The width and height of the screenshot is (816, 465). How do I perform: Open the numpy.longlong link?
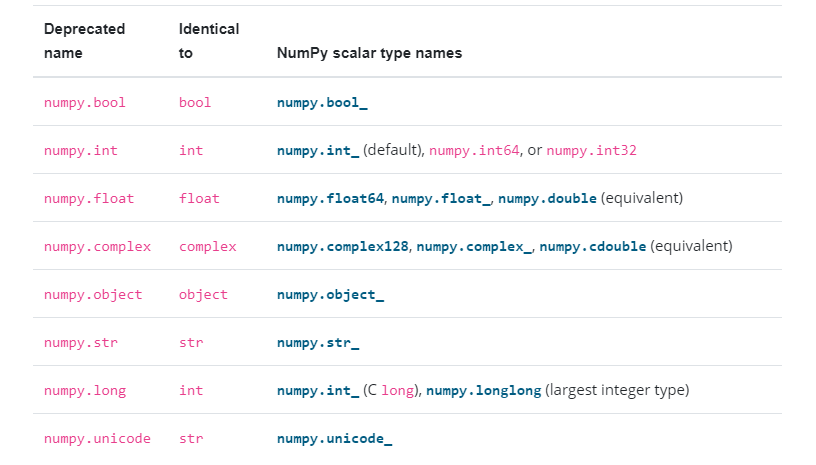(483, 391)
